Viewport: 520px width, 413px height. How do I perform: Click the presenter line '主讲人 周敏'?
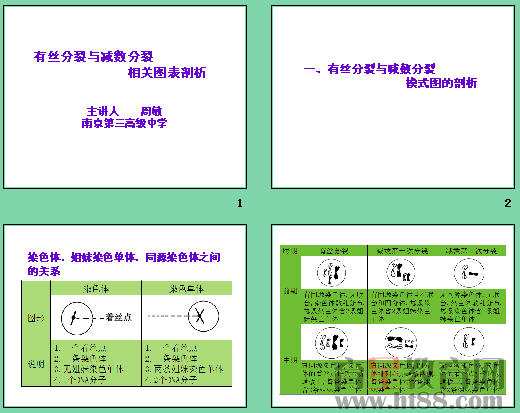[x=124, y=111]
